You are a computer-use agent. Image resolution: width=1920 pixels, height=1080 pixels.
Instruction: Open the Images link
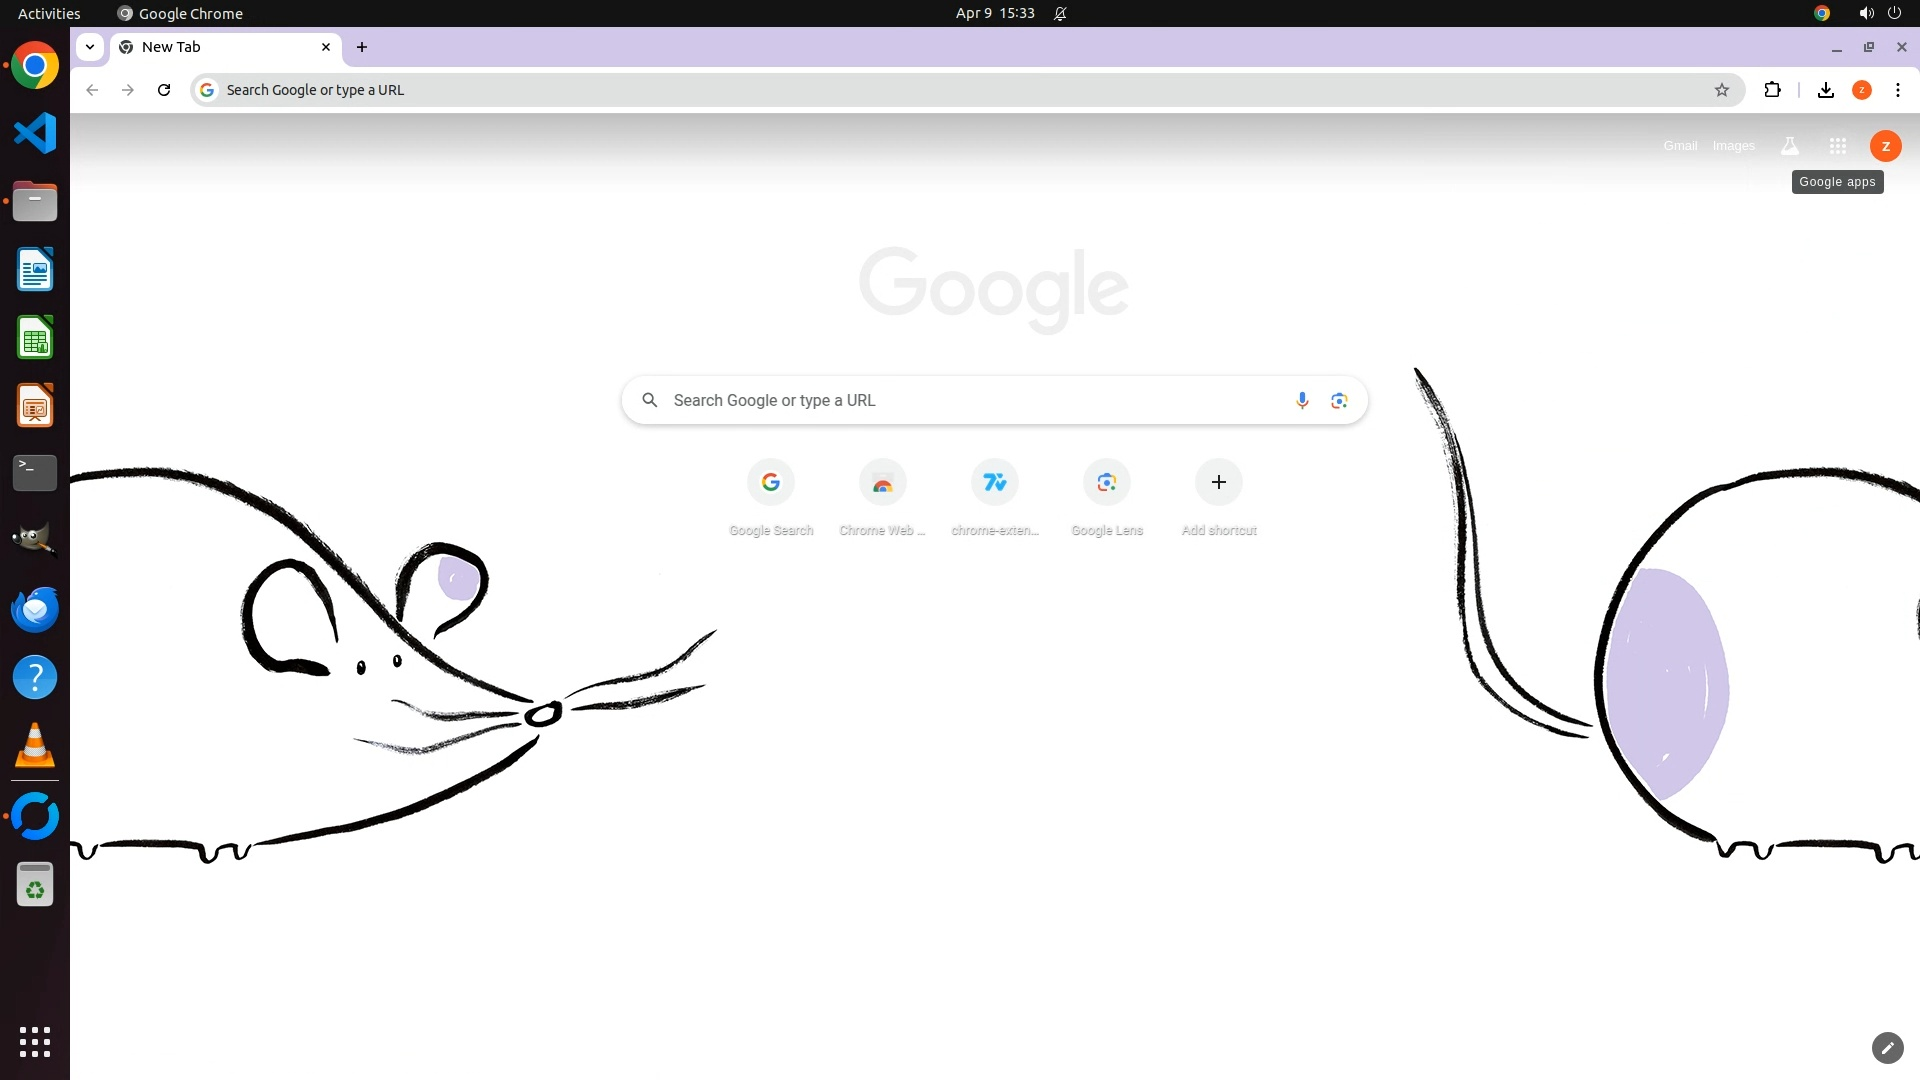[1733, 146]
